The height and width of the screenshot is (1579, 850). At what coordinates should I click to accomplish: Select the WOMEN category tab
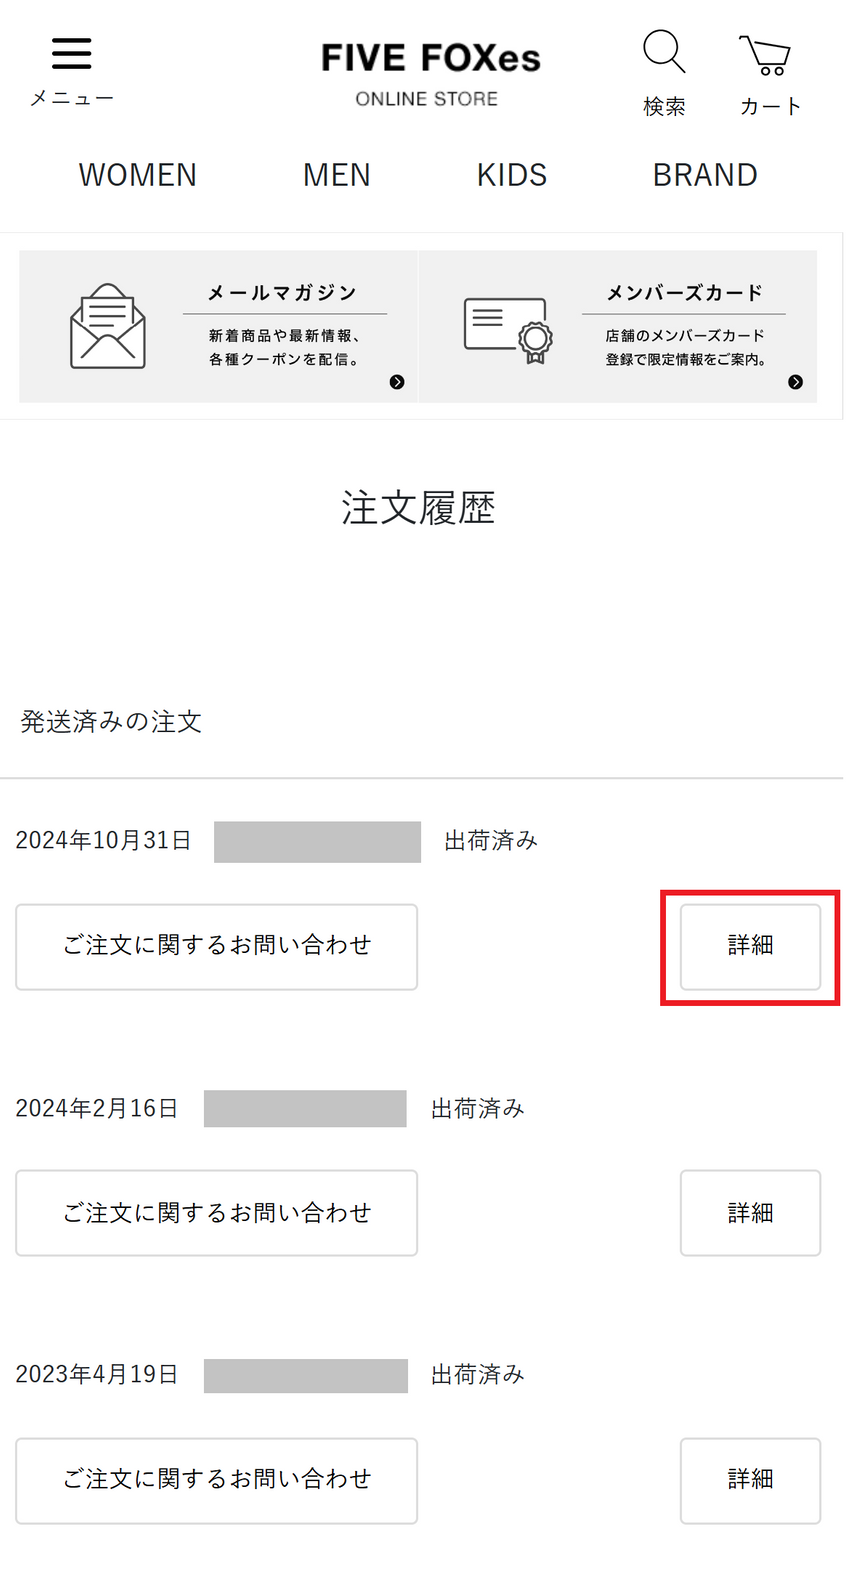click(138, 175)
